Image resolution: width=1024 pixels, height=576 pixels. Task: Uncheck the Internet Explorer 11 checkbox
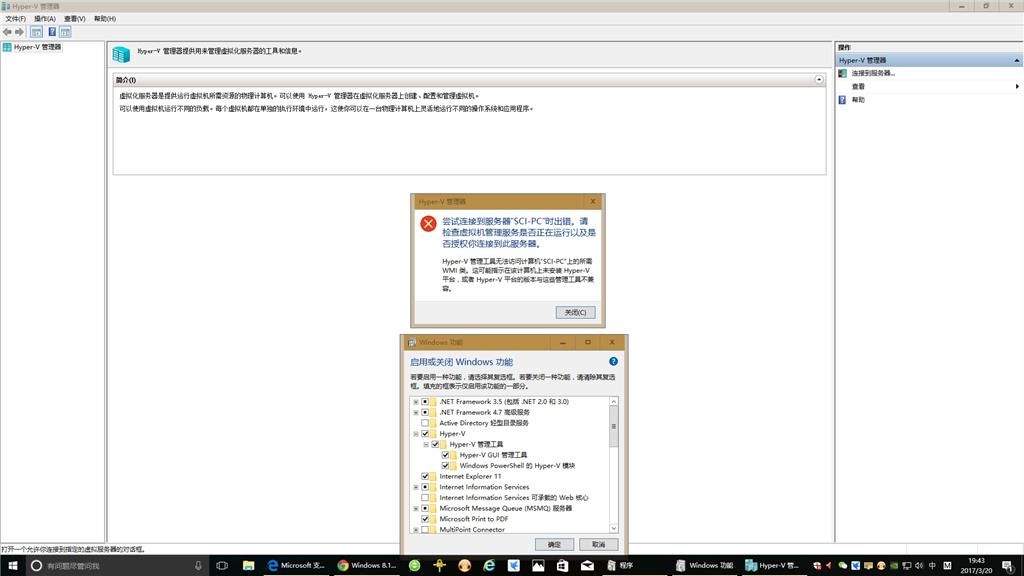425,476
